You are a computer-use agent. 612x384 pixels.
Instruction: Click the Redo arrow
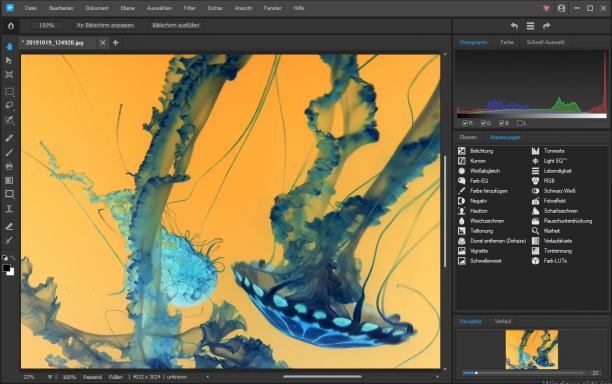click(546, 26)
